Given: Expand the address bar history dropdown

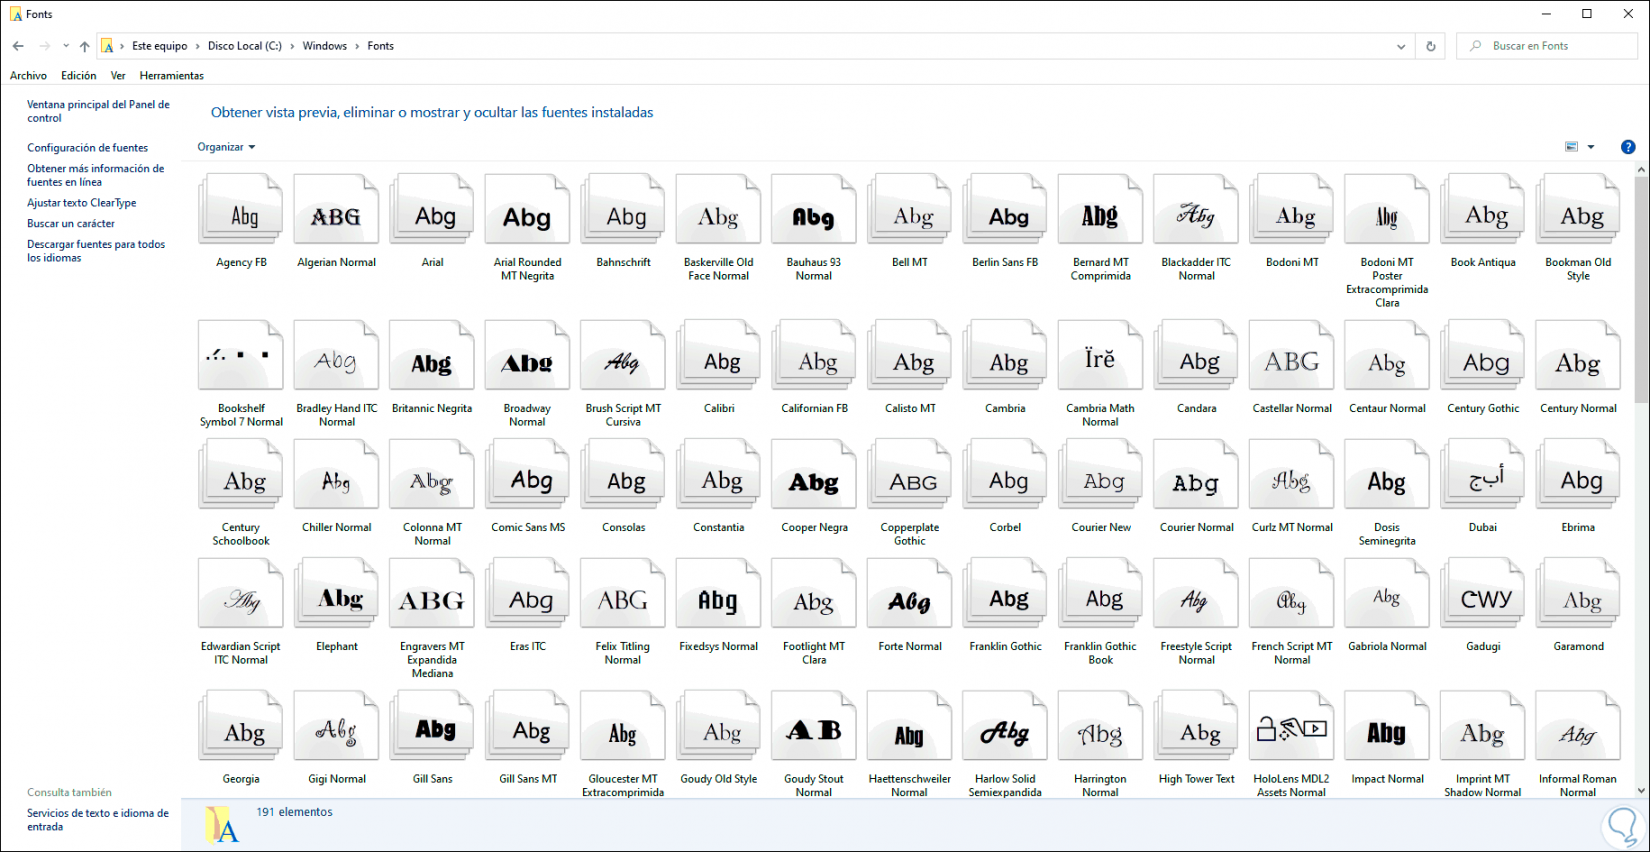Looking at the screenshot, I should [x=1401, y=46].
